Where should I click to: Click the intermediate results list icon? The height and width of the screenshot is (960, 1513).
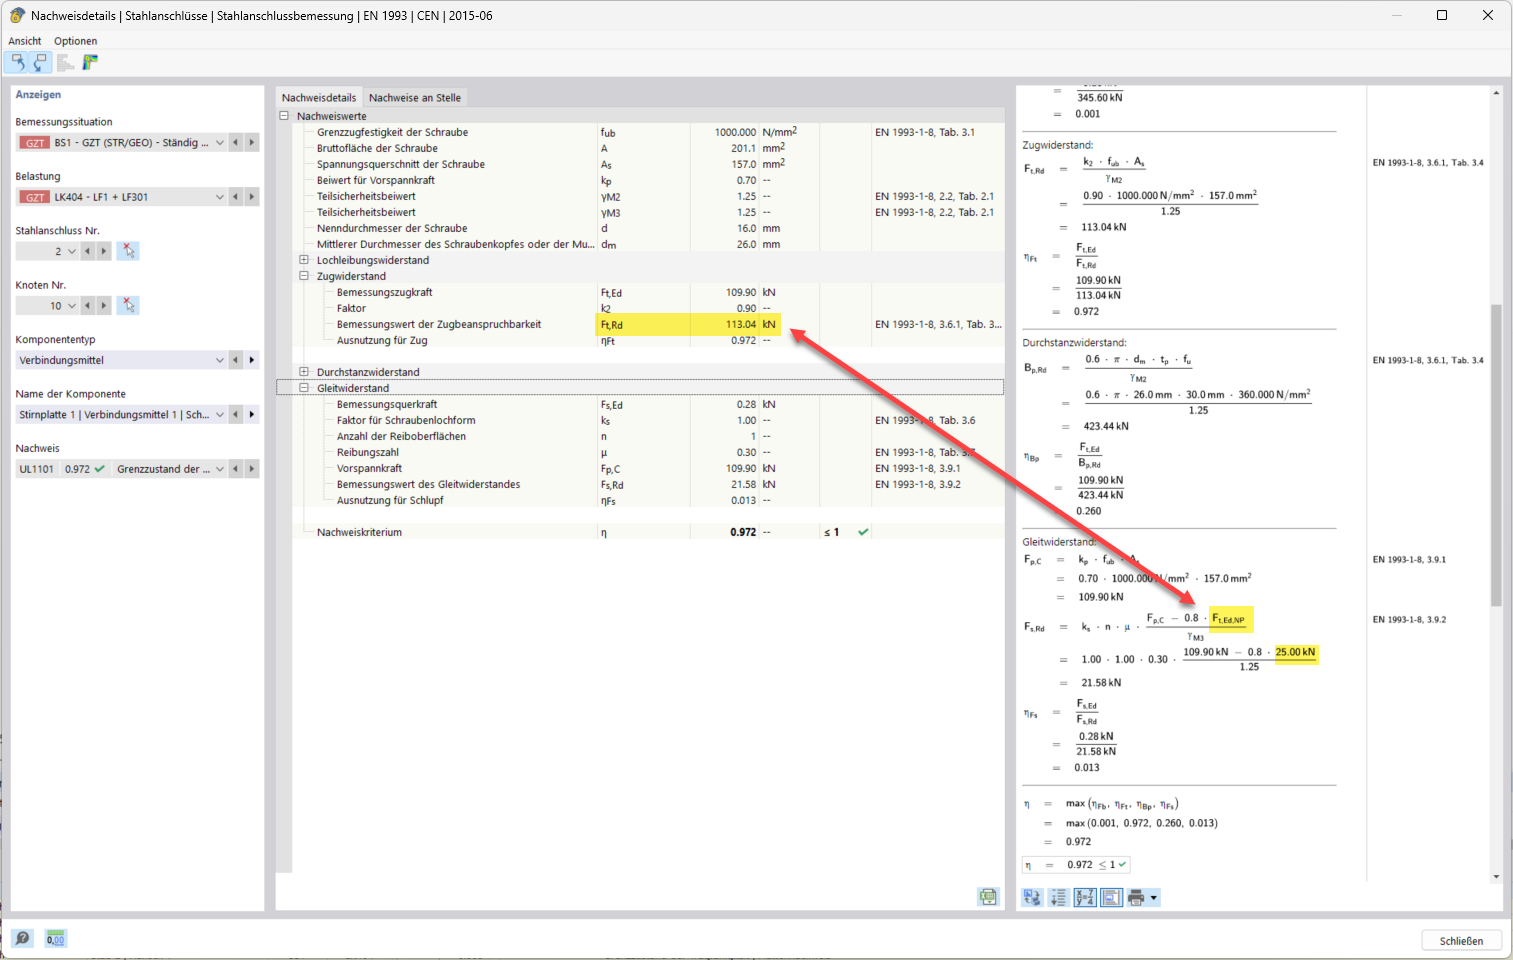[1058, 897]
